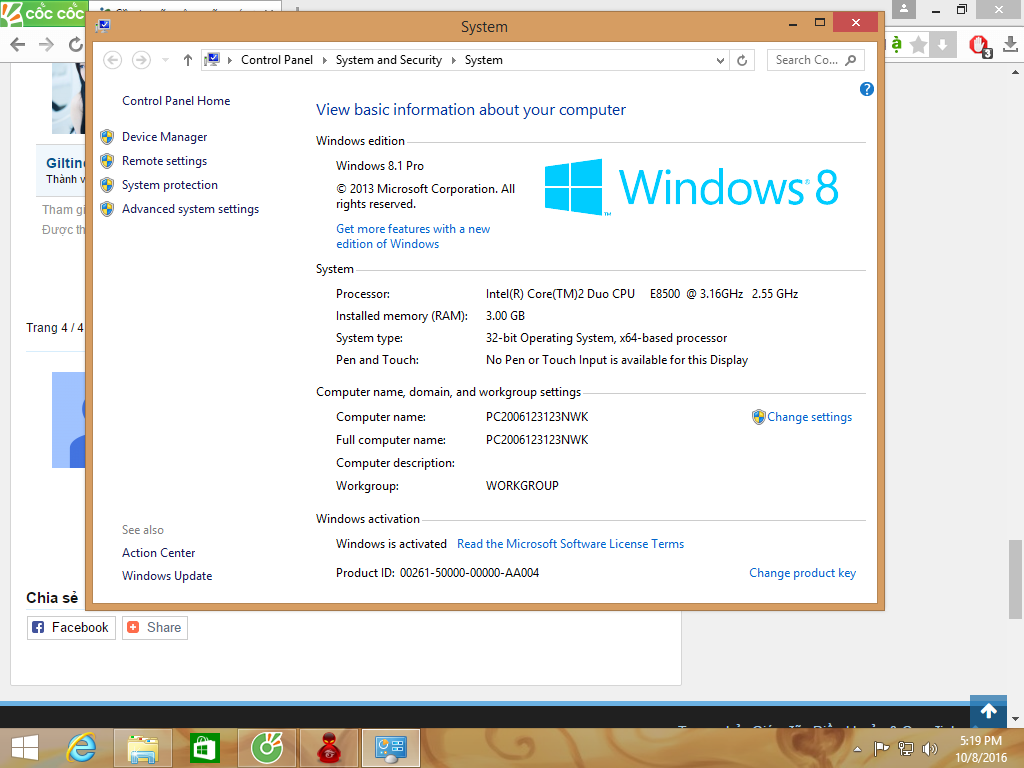Click the Opera-style red extension icon
The height and width of the screenshot is (768, 1024).
(979, 46)
